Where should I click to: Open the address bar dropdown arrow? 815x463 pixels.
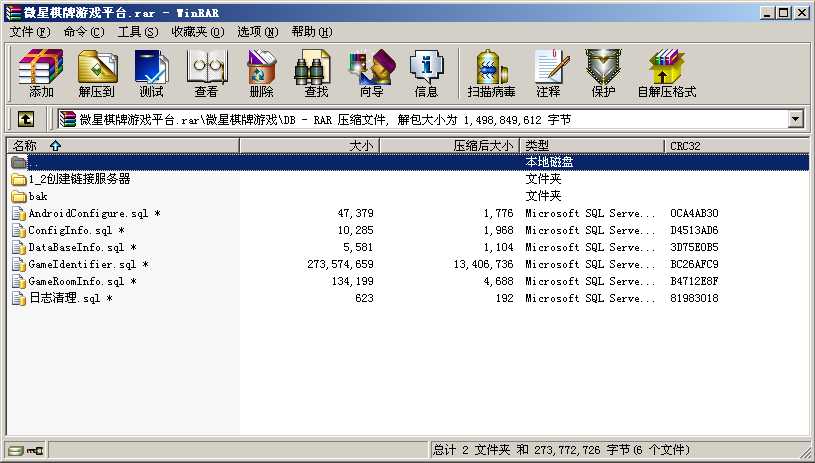795,120
